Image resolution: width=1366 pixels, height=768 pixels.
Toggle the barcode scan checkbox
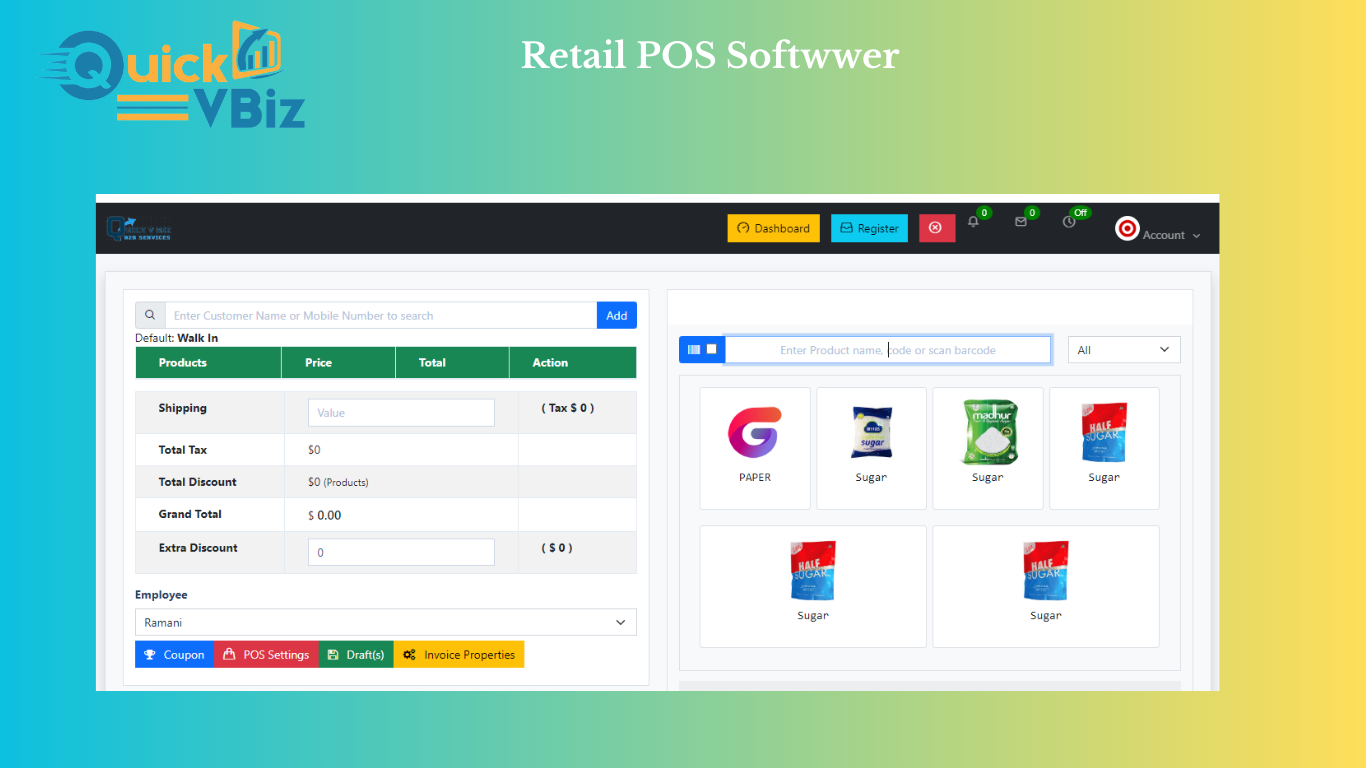[x=712, y=349]
